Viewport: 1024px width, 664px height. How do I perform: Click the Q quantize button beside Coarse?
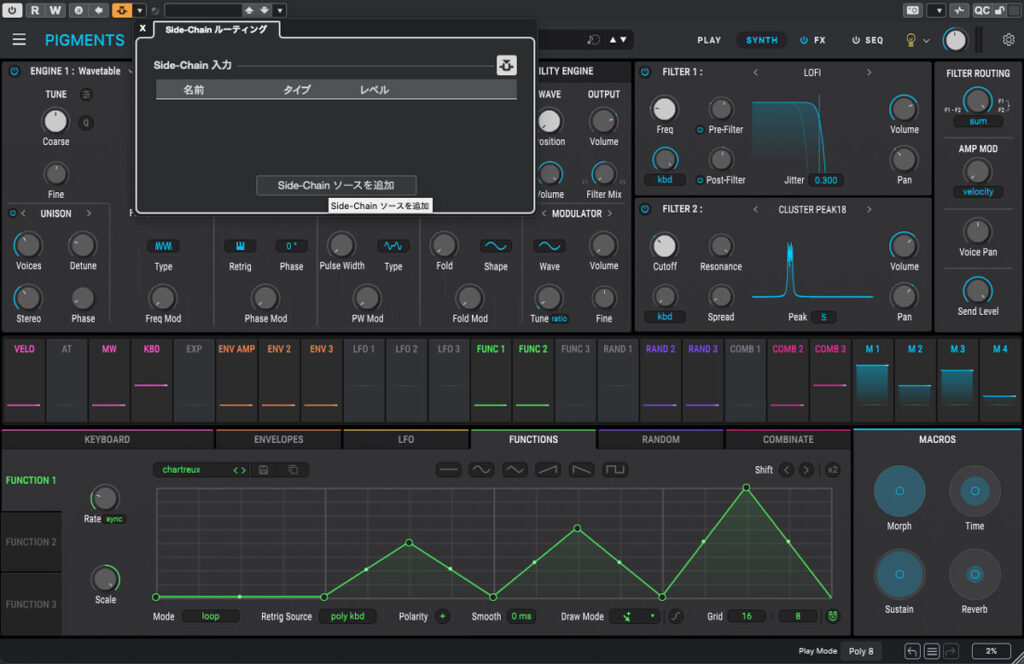pyautogui.click(x=86, y=122)
